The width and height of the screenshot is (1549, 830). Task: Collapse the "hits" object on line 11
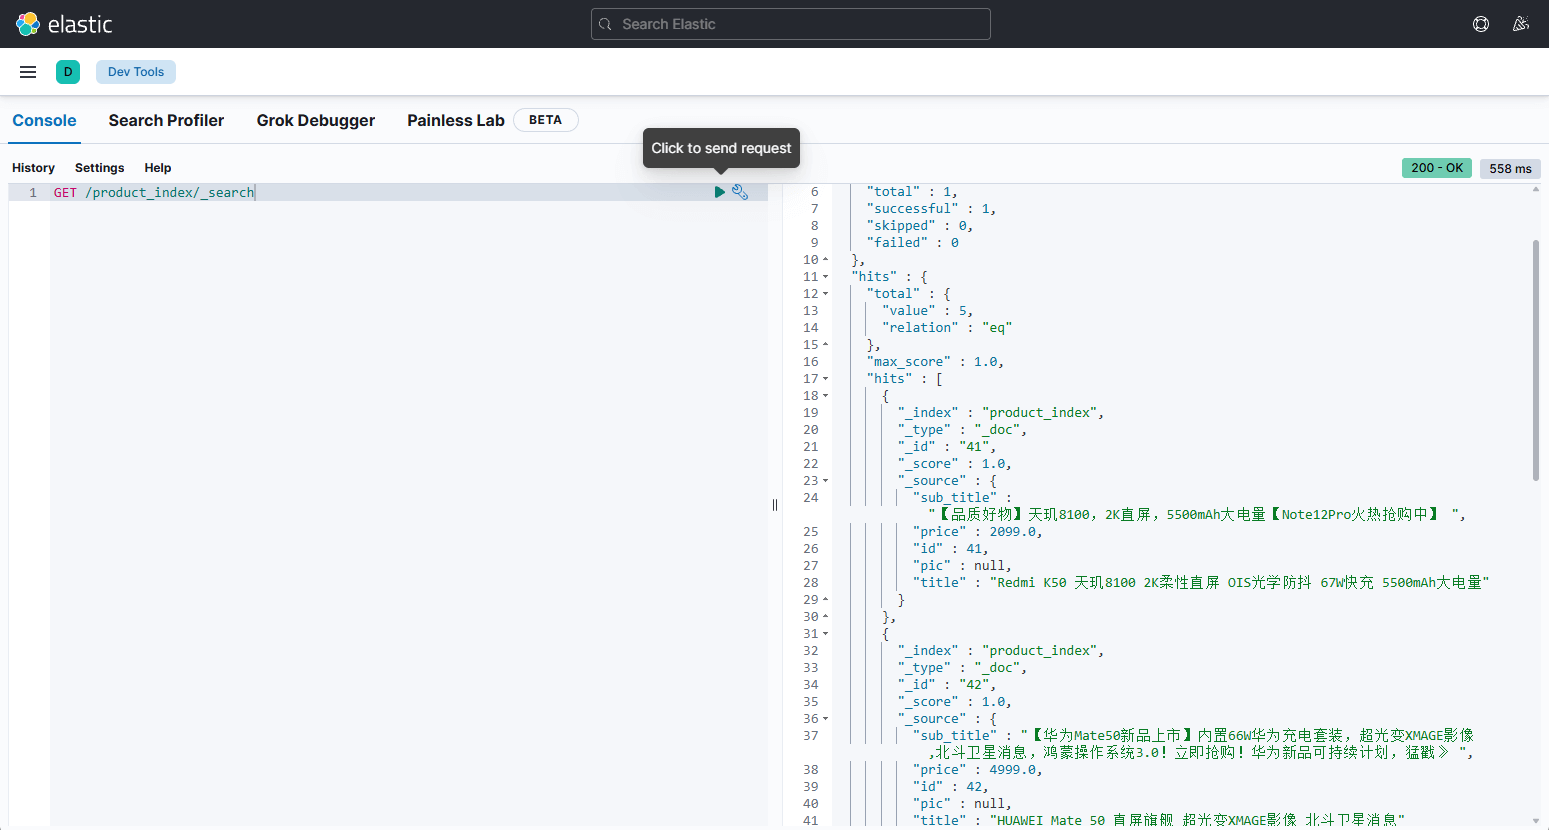coord(826,277)
